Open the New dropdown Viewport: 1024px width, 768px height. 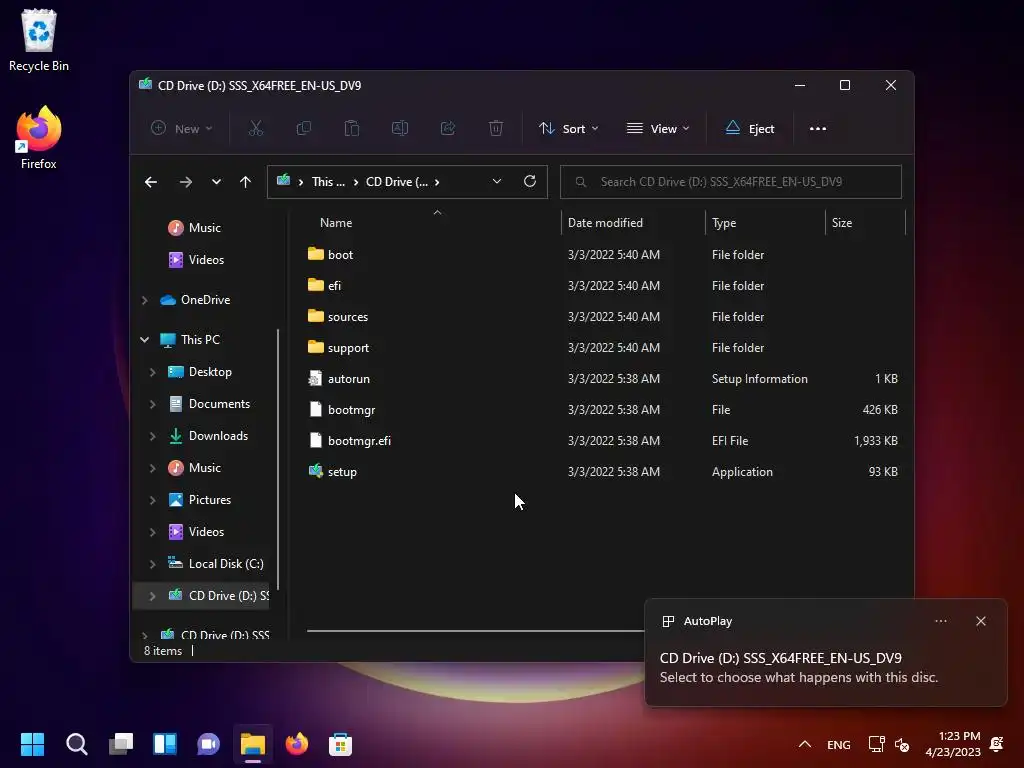coord(182,129)
